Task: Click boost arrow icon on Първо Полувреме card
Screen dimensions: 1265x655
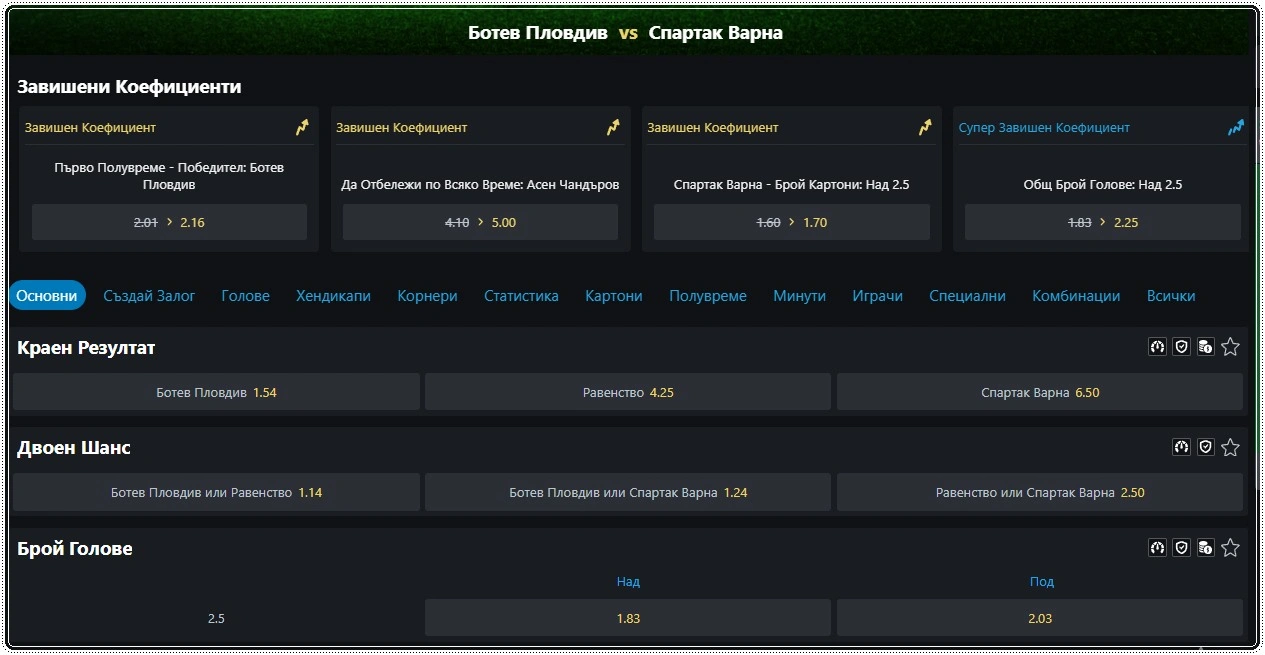Action: 302,127
